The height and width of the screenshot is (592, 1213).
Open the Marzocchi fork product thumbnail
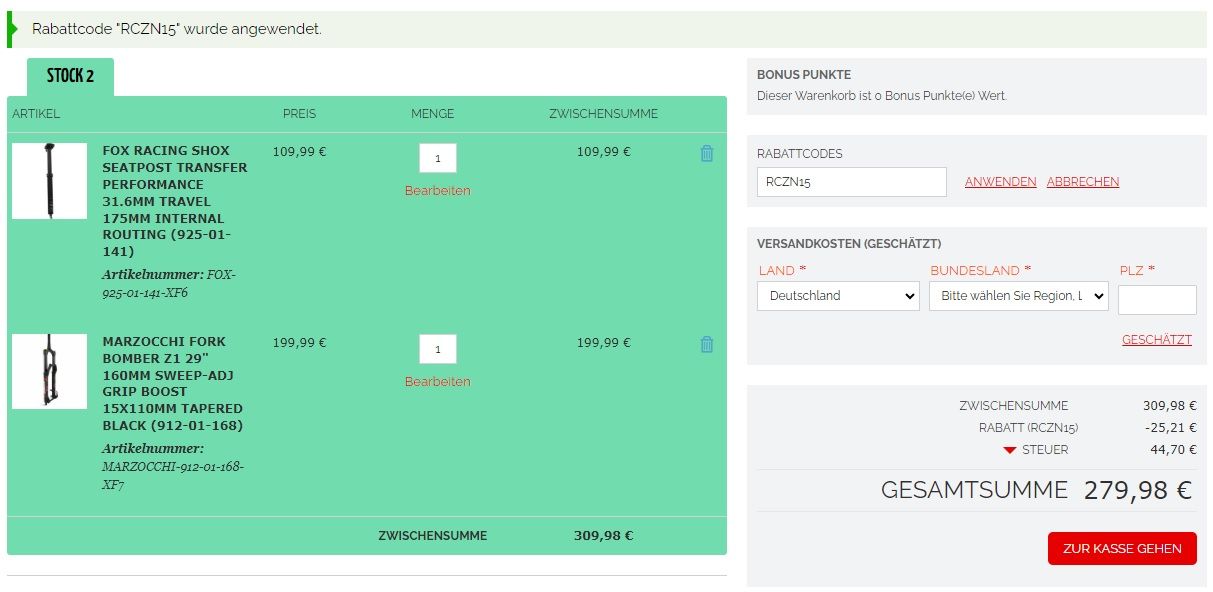49,371
